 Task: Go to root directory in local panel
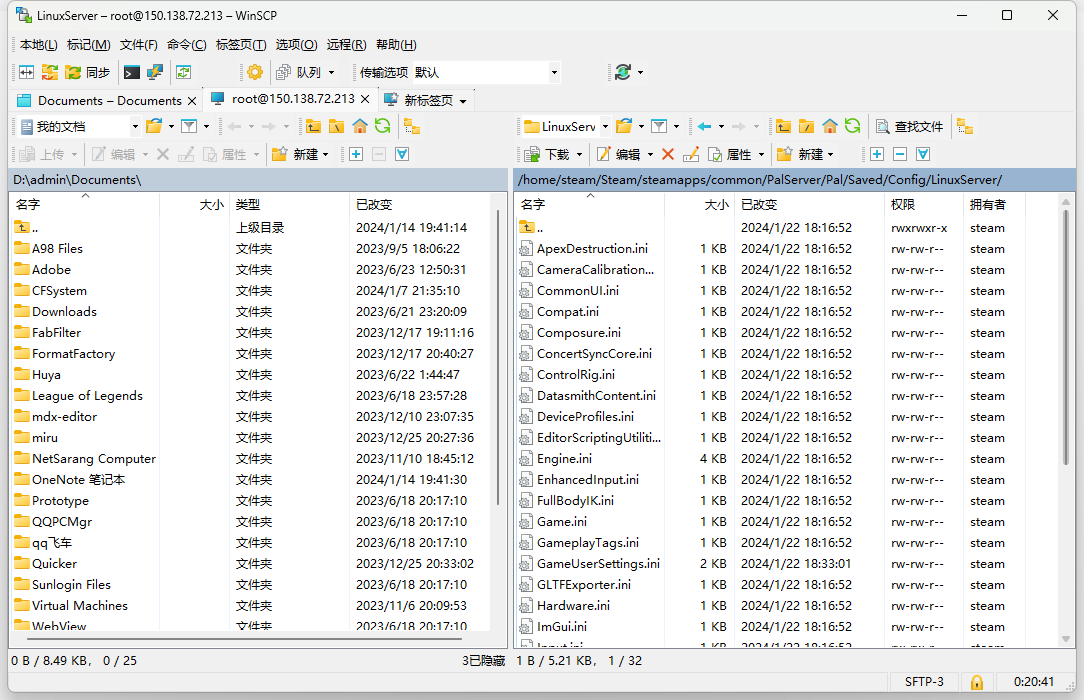tap(336, 126)
